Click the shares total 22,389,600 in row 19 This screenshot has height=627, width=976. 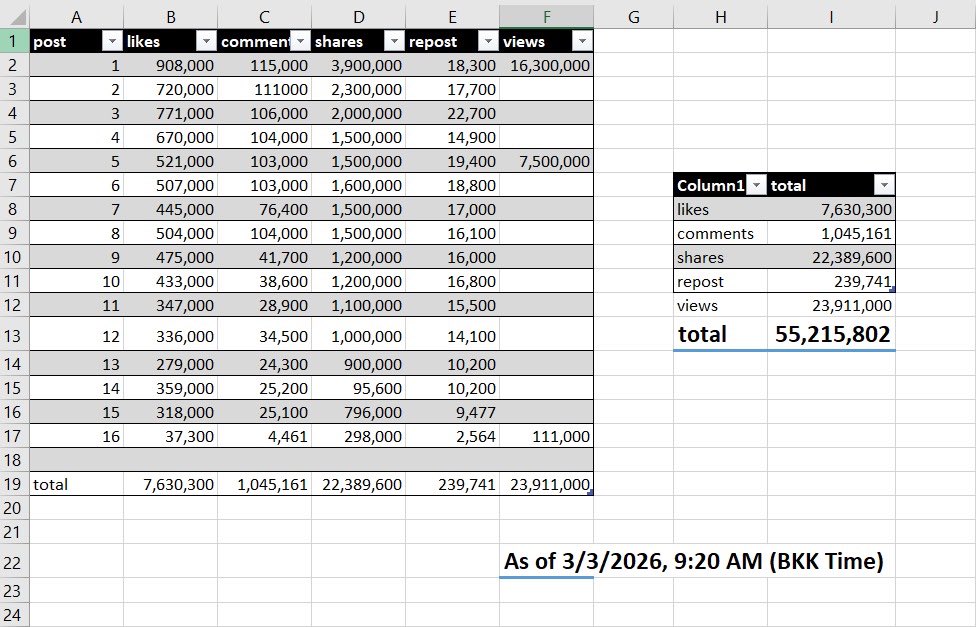(x=359, y=484)
